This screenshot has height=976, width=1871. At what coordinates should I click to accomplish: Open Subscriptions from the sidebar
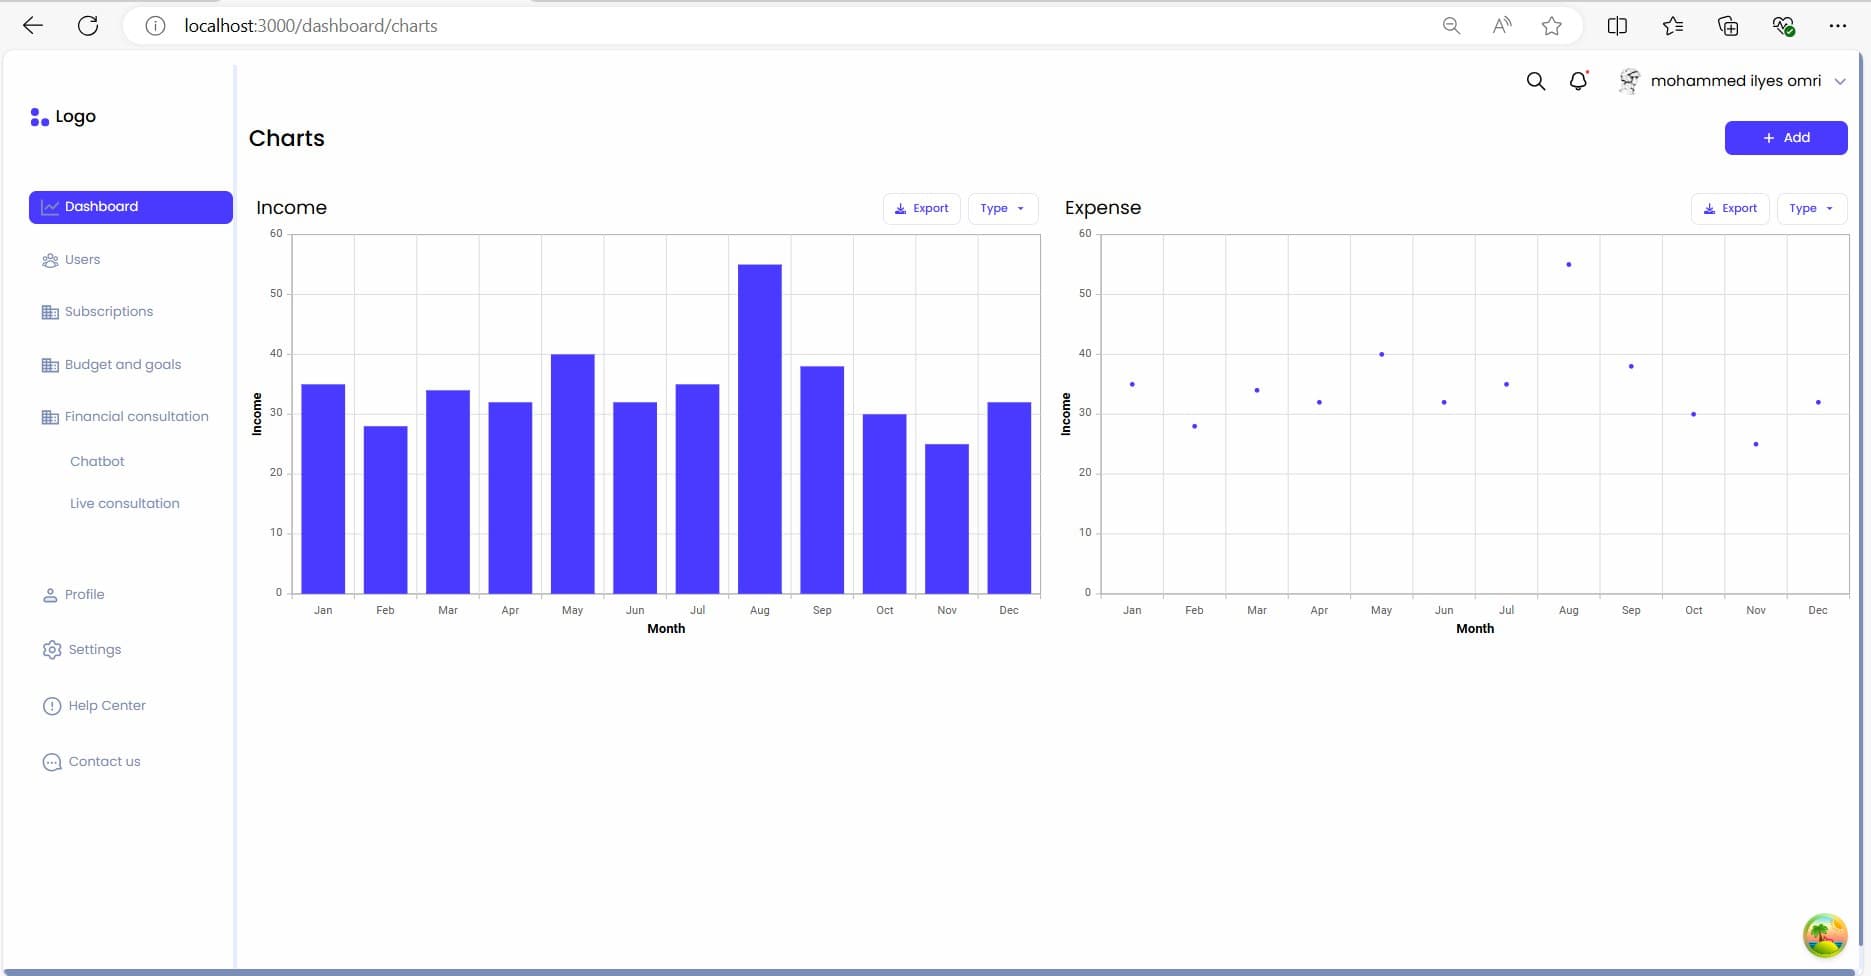pyautogui.click(x=108, y=312)
